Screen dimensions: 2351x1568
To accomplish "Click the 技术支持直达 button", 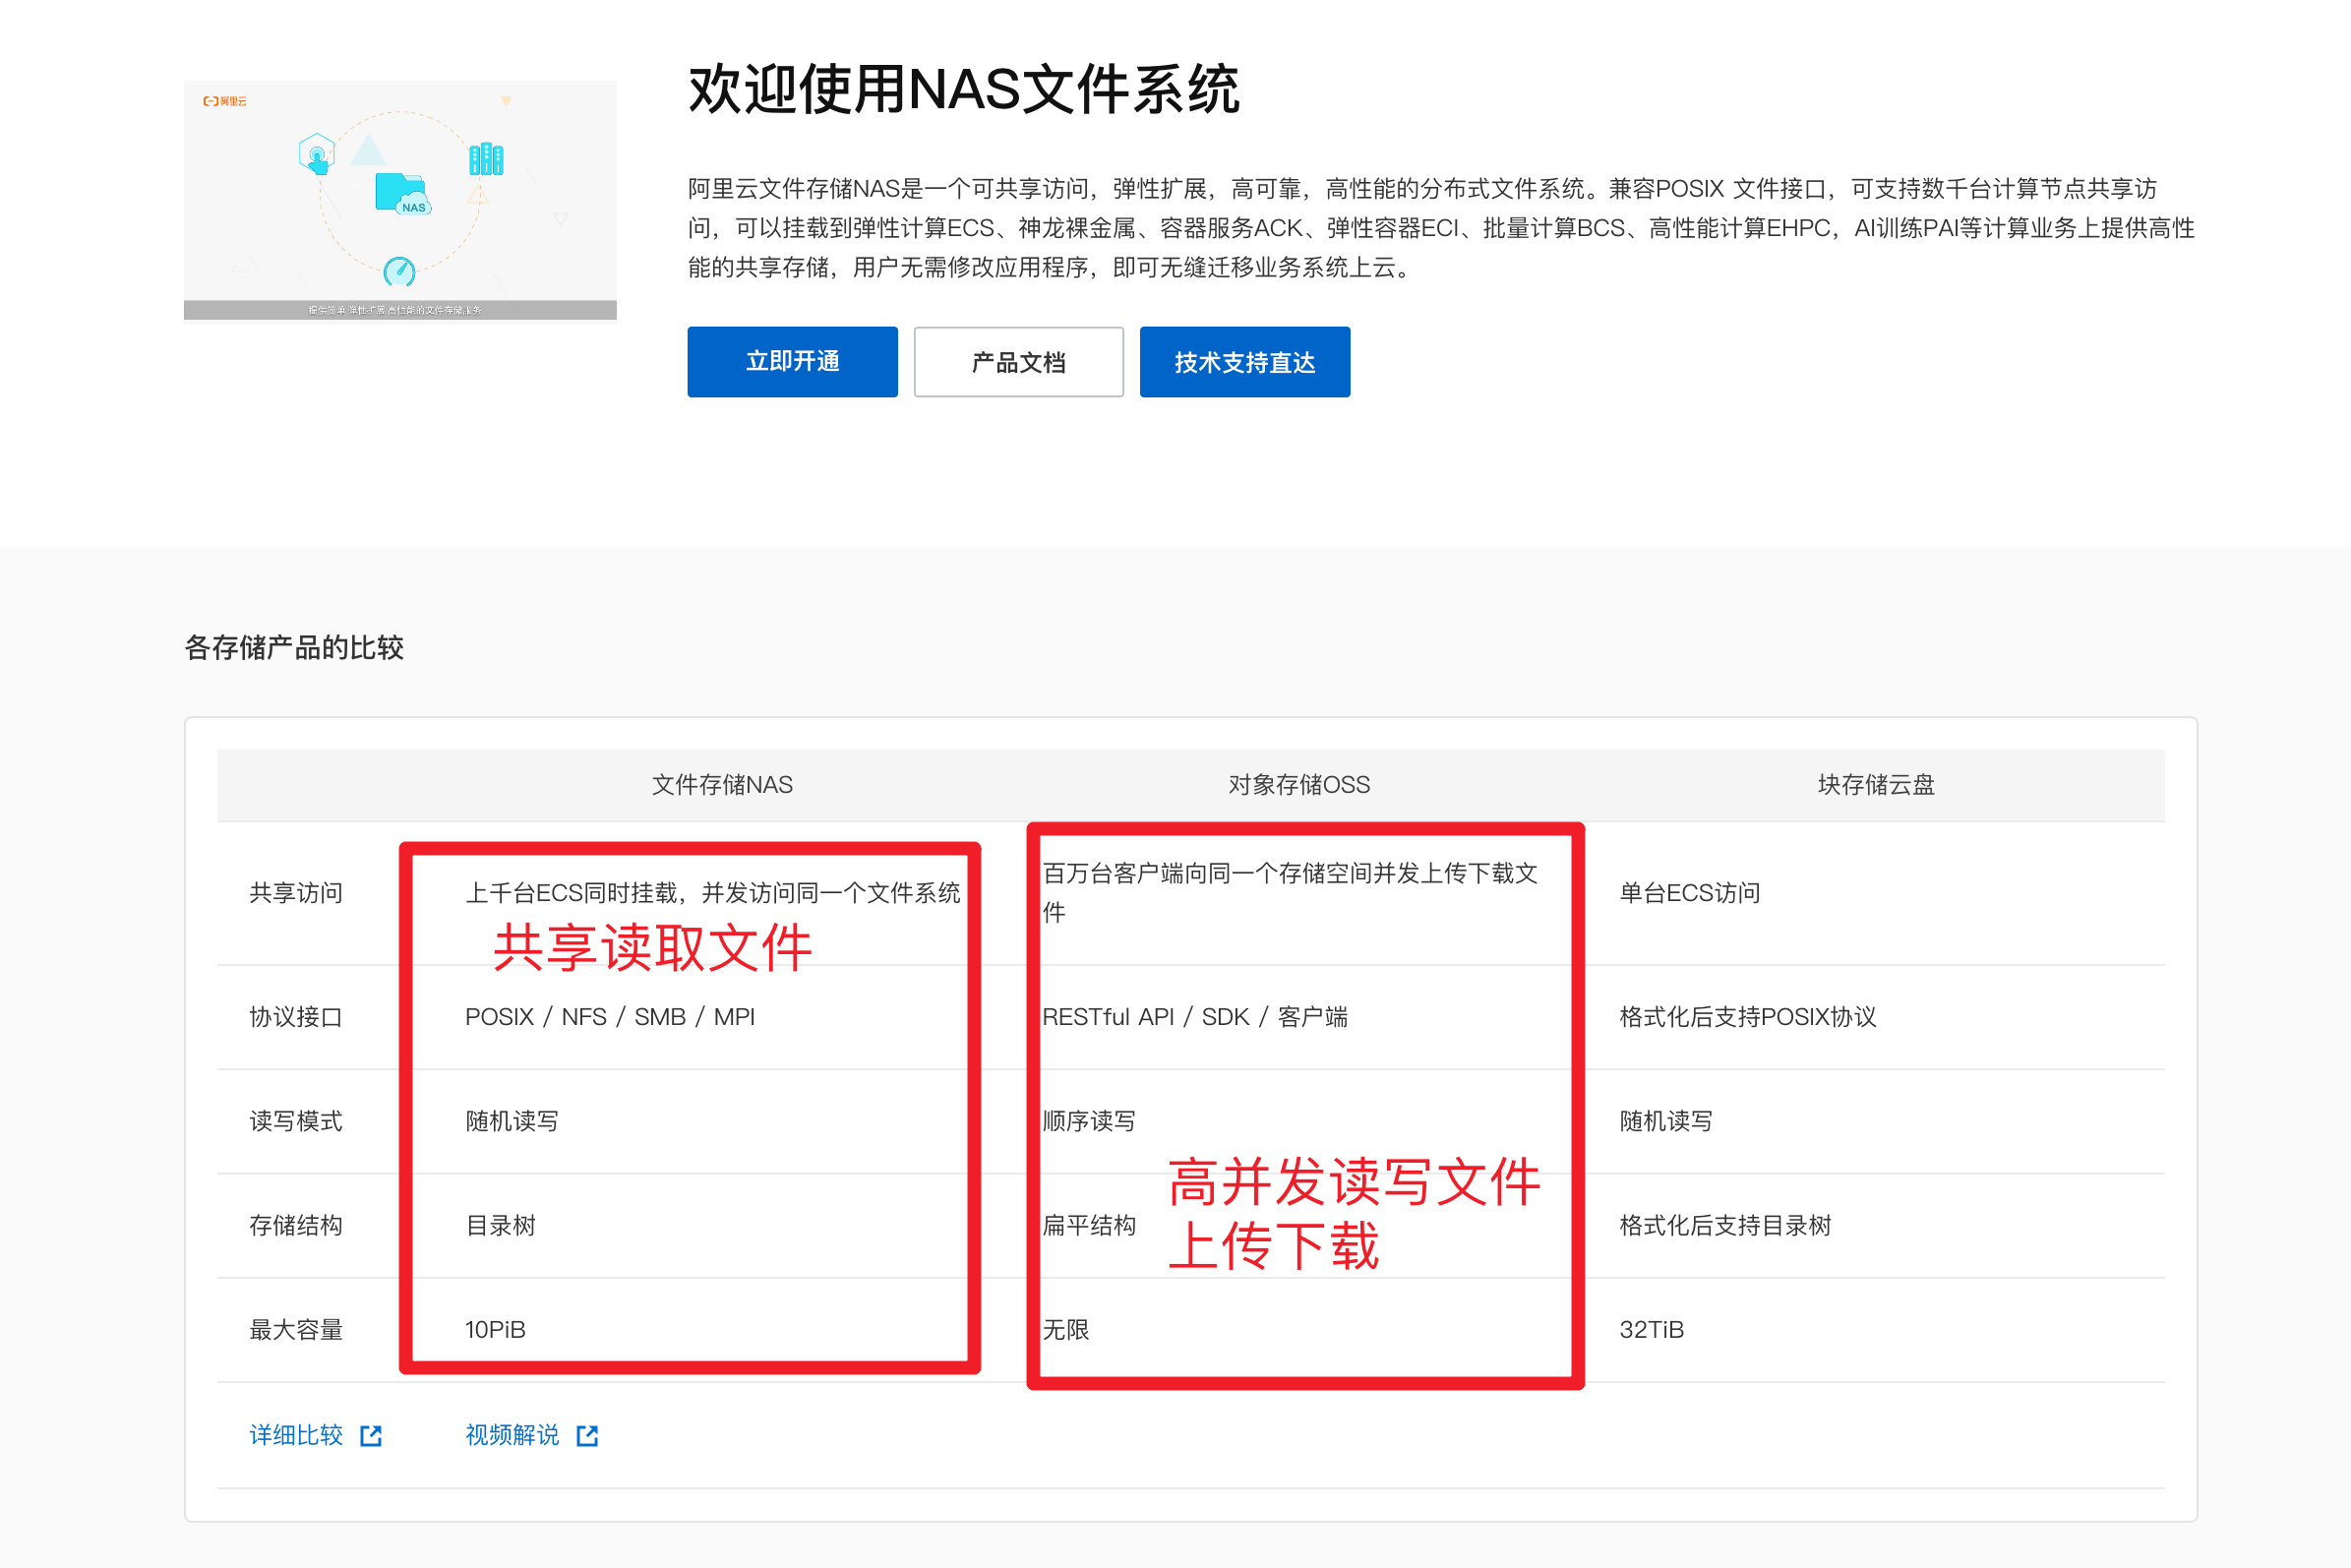I will pos(1244,362).
